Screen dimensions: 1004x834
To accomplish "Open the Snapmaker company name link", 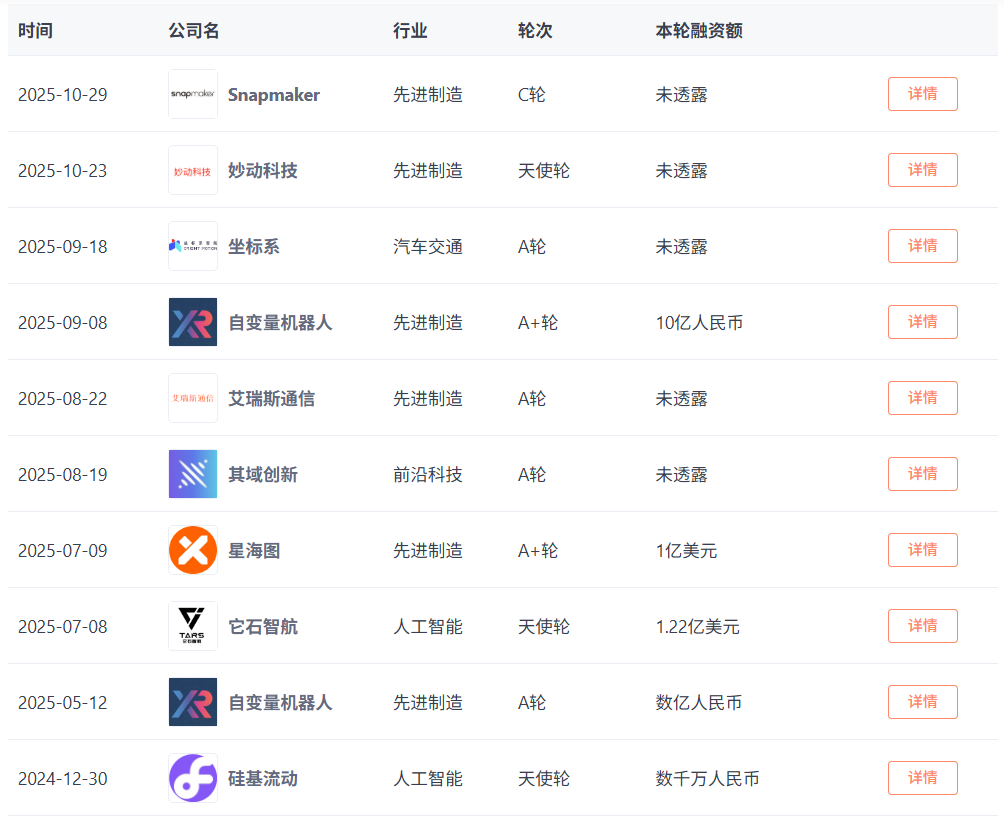I will (x=274, y=95).
